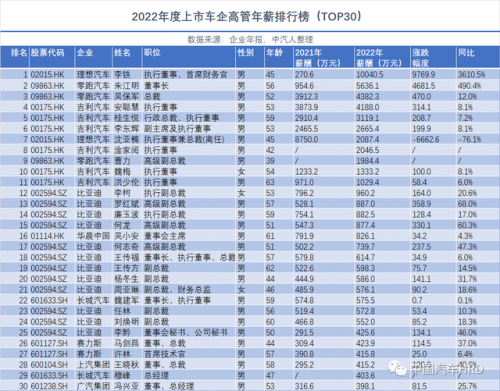The image size is (500, 391).
Task: Click the position 行政总裁、执行董事
Action: 181,118
